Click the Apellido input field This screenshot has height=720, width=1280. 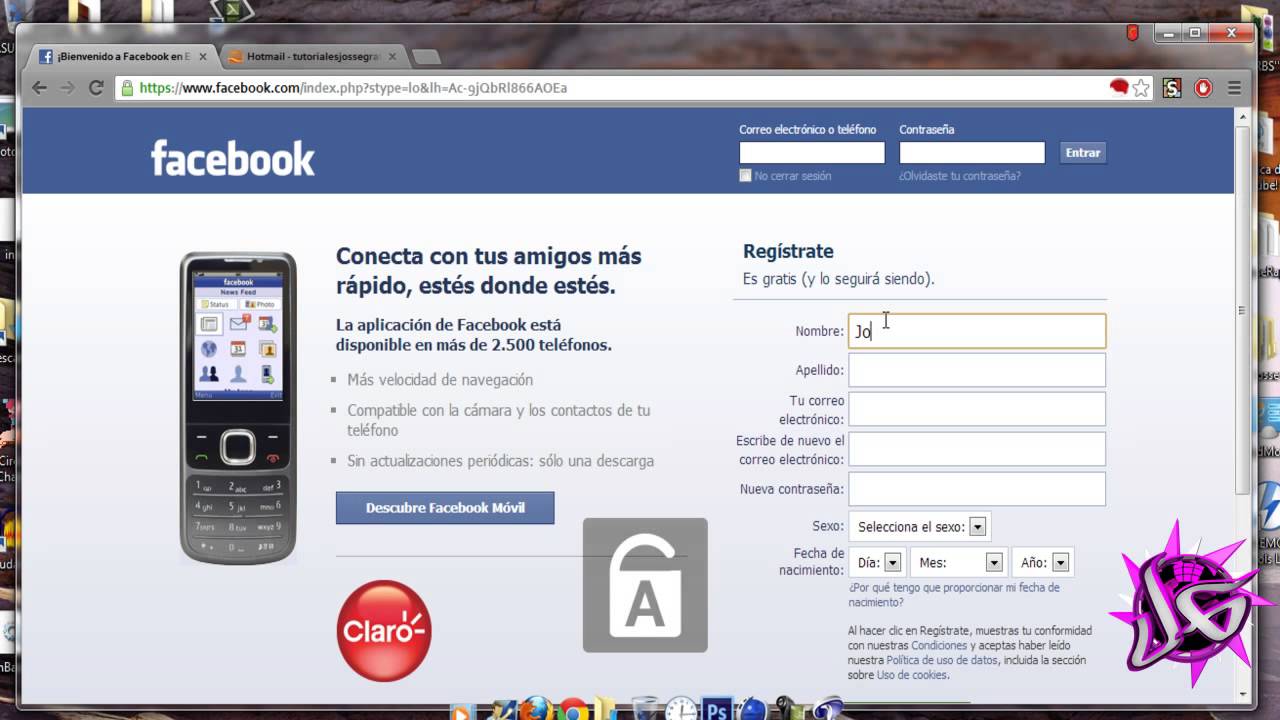977,370
